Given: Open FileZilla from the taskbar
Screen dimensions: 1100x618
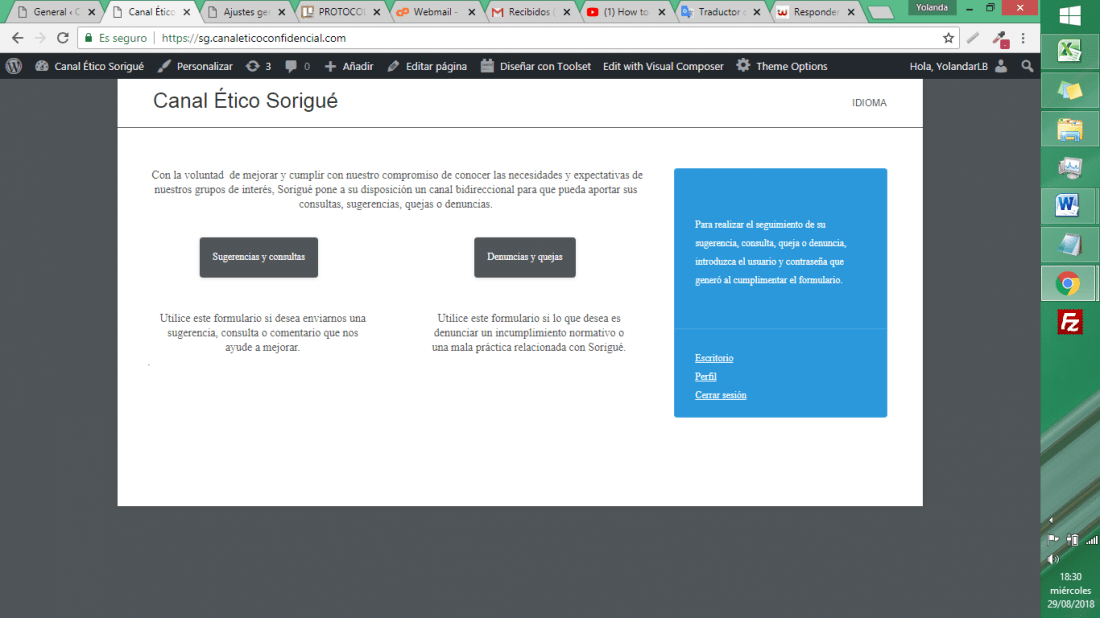Looking at the screenshot, I should tap(1069, 322).
